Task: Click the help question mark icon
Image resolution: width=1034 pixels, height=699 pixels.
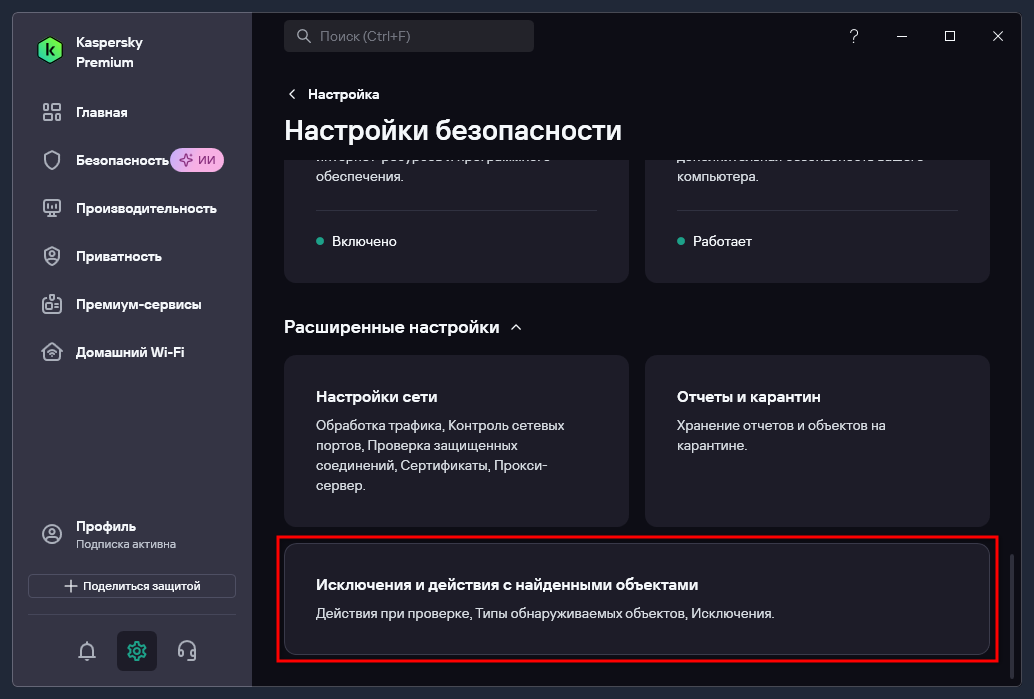Action: point(854,36)
